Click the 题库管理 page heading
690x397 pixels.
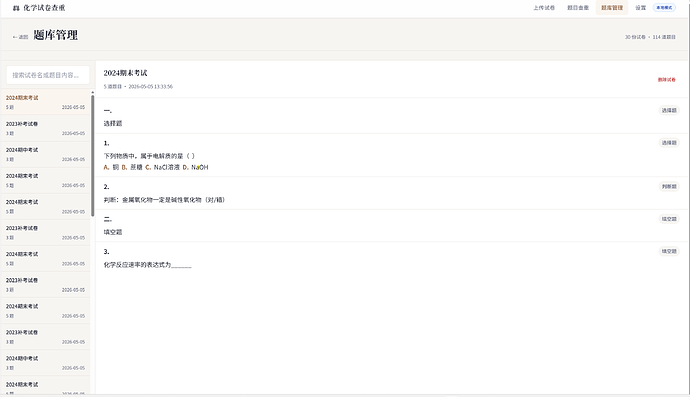55,35
